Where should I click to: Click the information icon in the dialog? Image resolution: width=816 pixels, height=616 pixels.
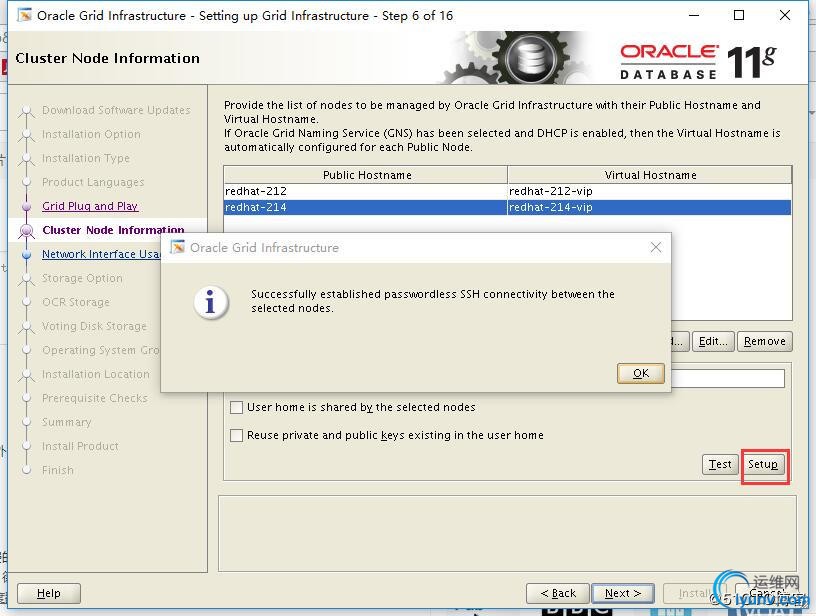[210, 302]
